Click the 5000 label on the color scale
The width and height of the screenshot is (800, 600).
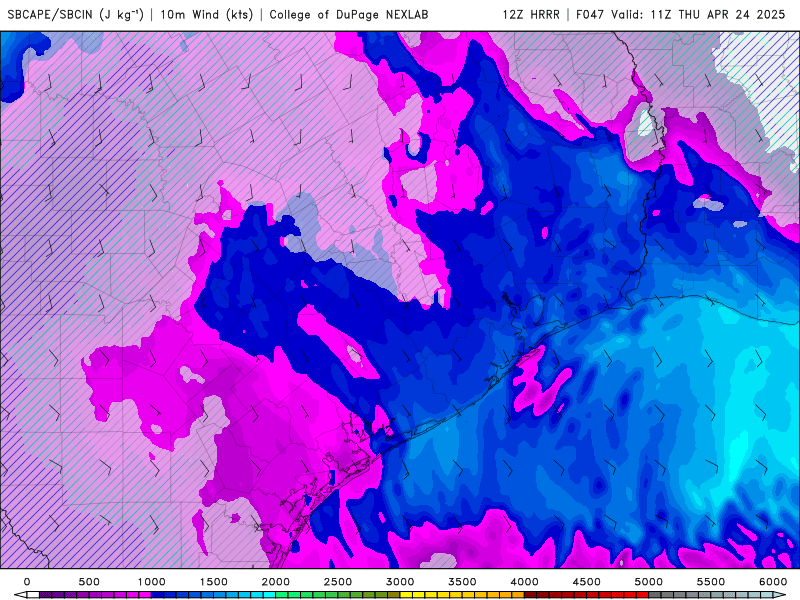[x=648, y=582]
